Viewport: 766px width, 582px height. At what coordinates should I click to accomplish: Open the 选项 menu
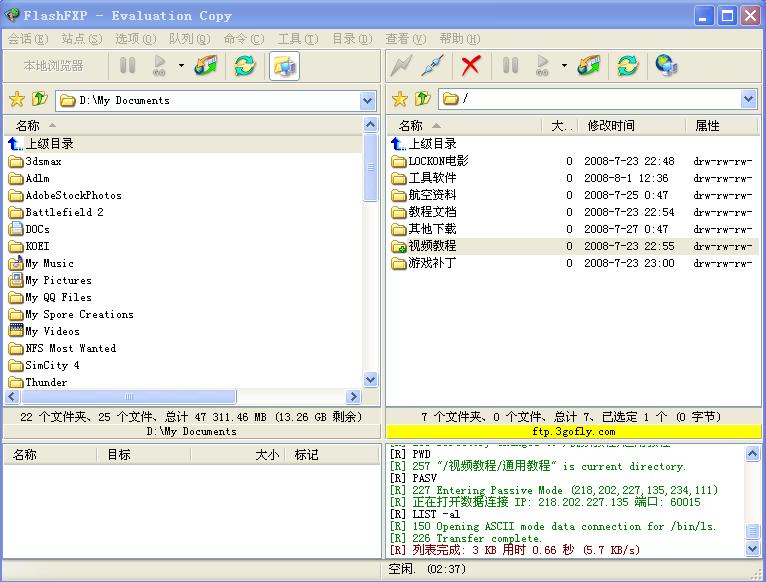click(x=135, y=39)
